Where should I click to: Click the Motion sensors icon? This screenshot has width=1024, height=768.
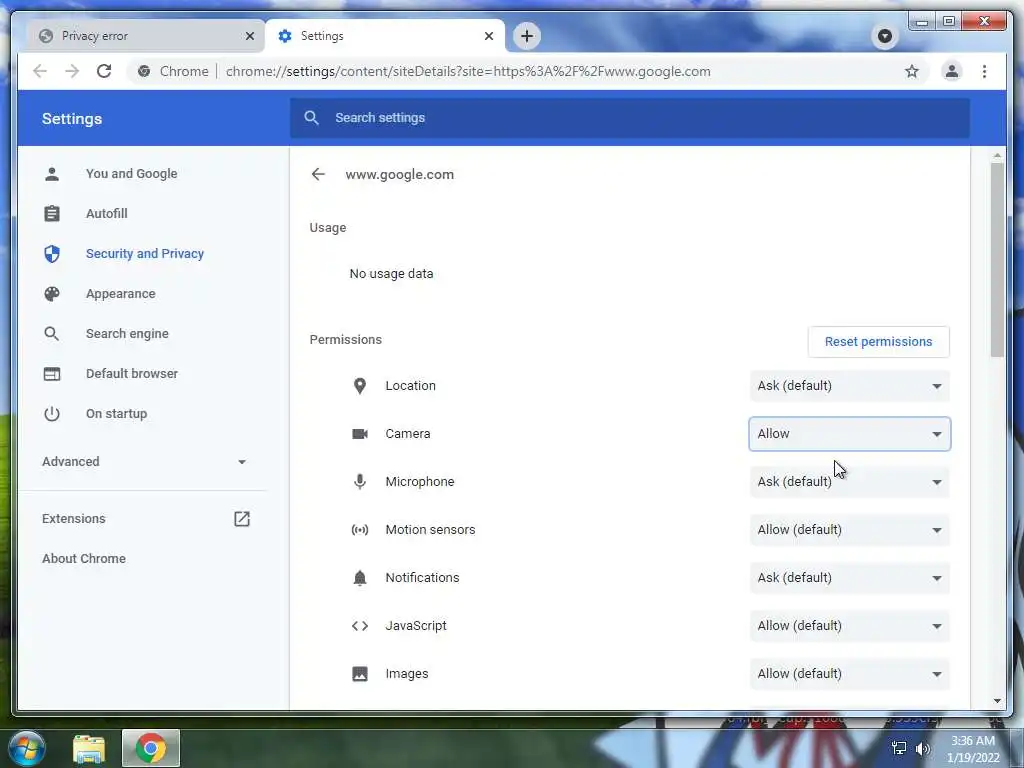[360, 530]
